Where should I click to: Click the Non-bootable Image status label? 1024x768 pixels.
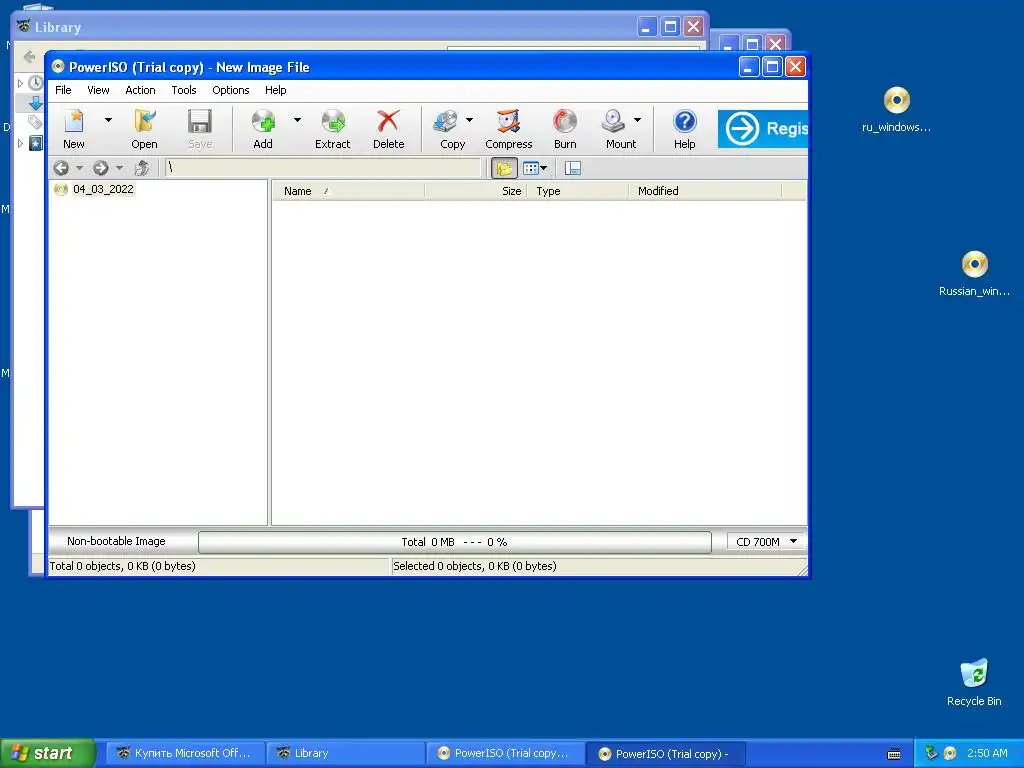(116, 541)
